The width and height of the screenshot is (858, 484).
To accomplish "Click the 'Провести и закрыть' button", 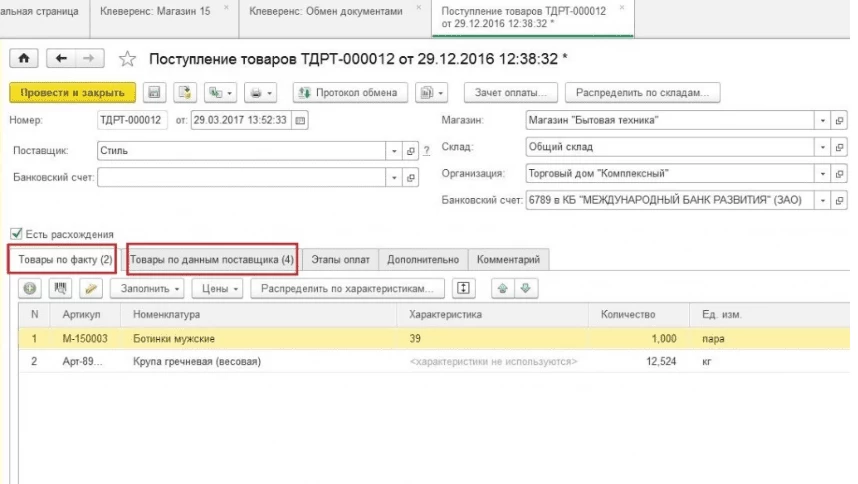I will click(x=72, y=93).
